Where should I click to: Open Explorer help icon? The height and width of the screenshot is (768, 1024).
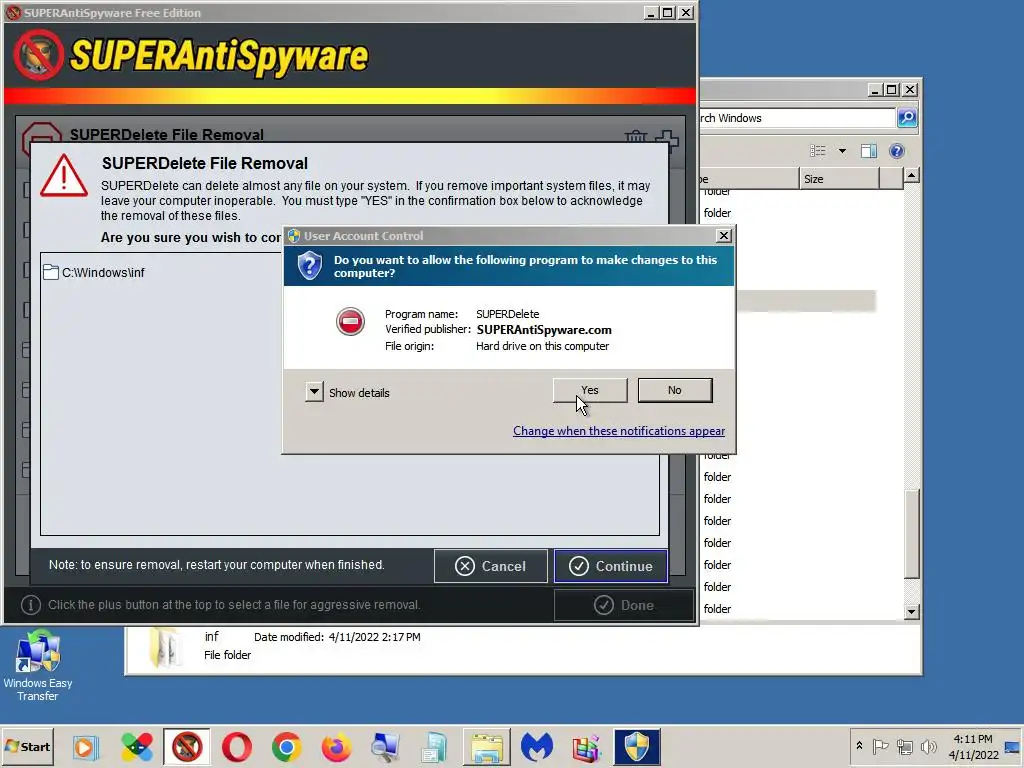[x=897, y=151]
